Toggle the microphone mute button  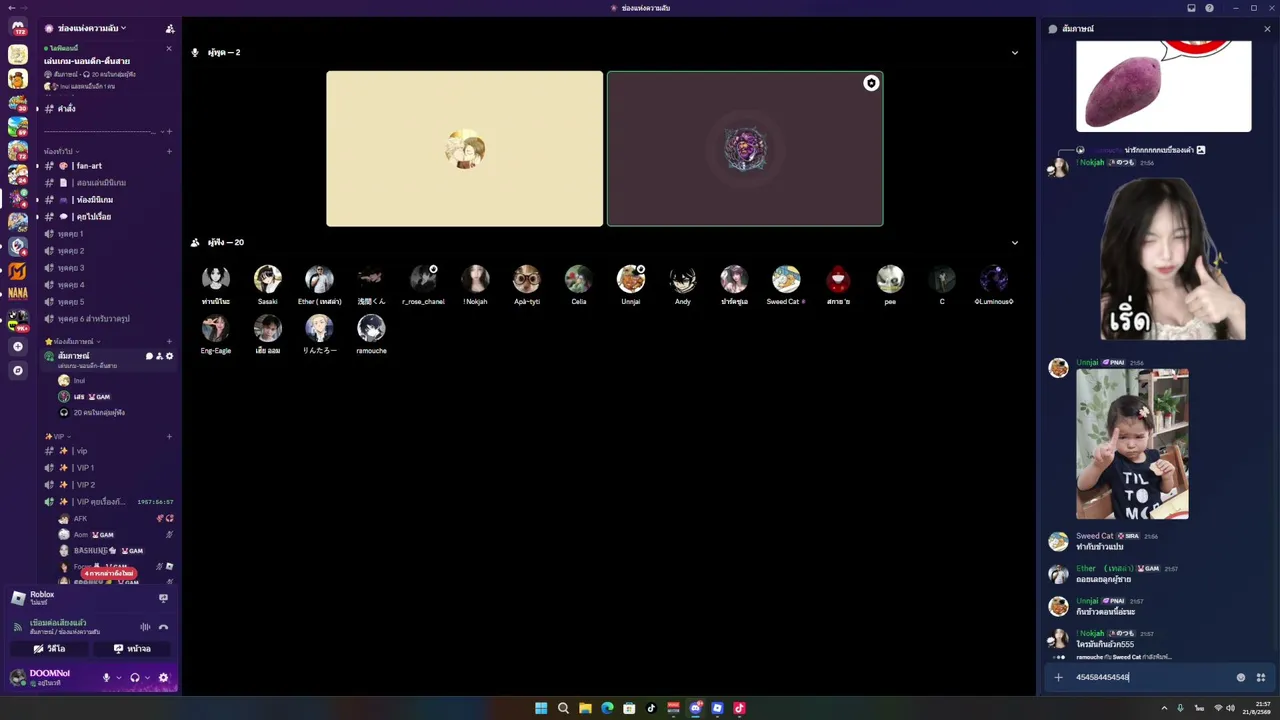coord(106,677)
